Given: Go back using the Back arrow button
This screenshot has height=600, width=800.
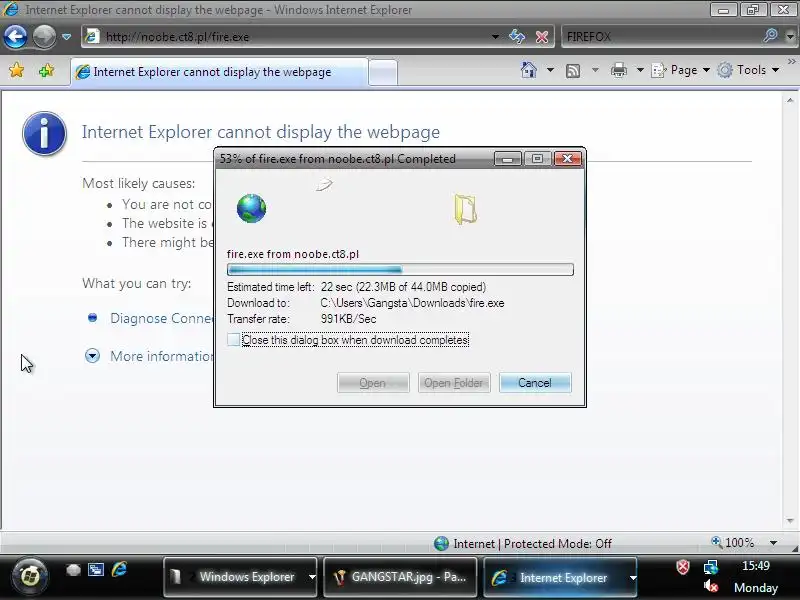Looking at the screenshot, I should 15,36.
